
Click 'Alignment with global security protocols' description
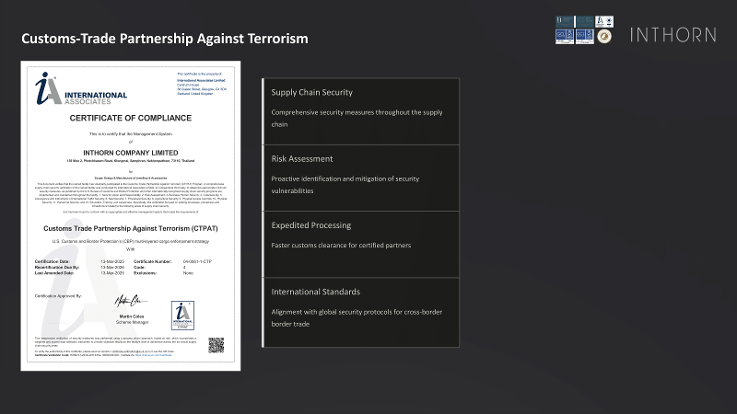point(357,318)
